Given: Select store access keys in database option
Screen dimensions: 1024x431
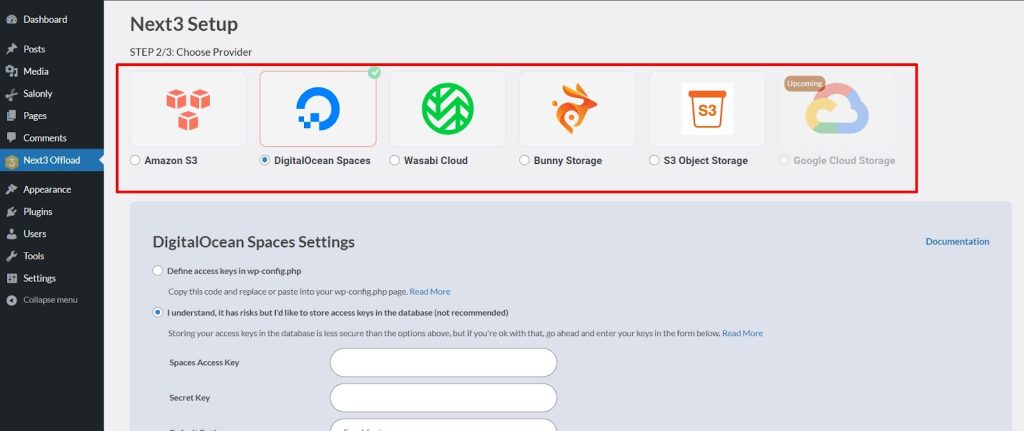Looking at the screenshot, I should click(157, 313).
